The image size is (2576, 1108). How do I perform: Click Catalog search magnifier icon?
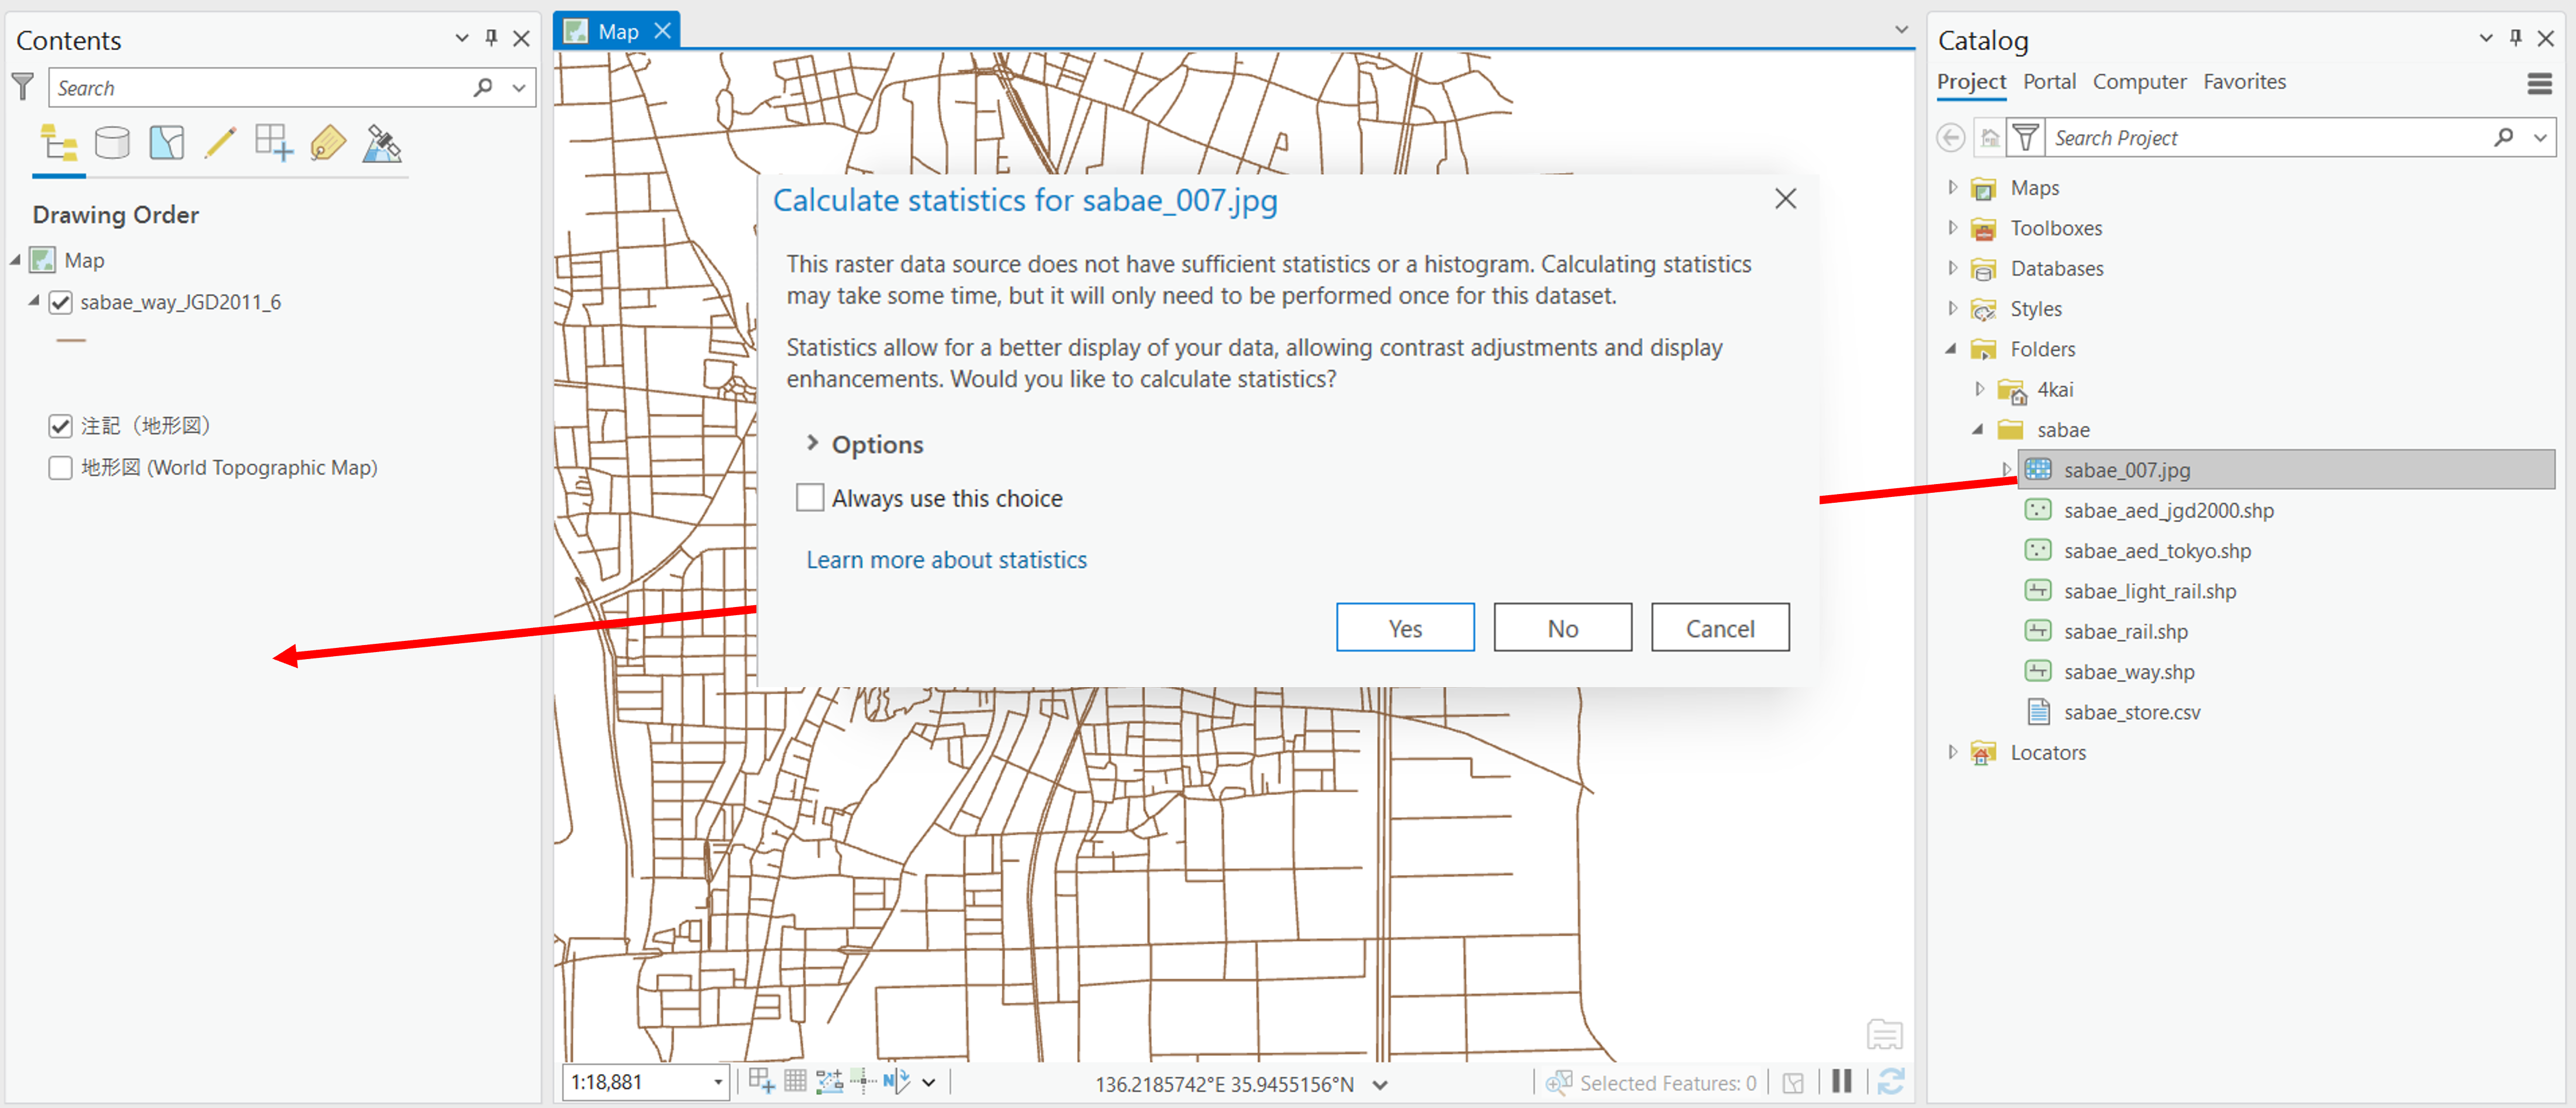click(x=2504, y=137)
